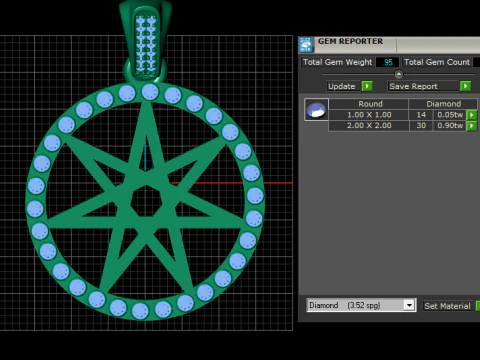Click the green arrow next to Save Report
480x360 pixels.
coord(465,86)
